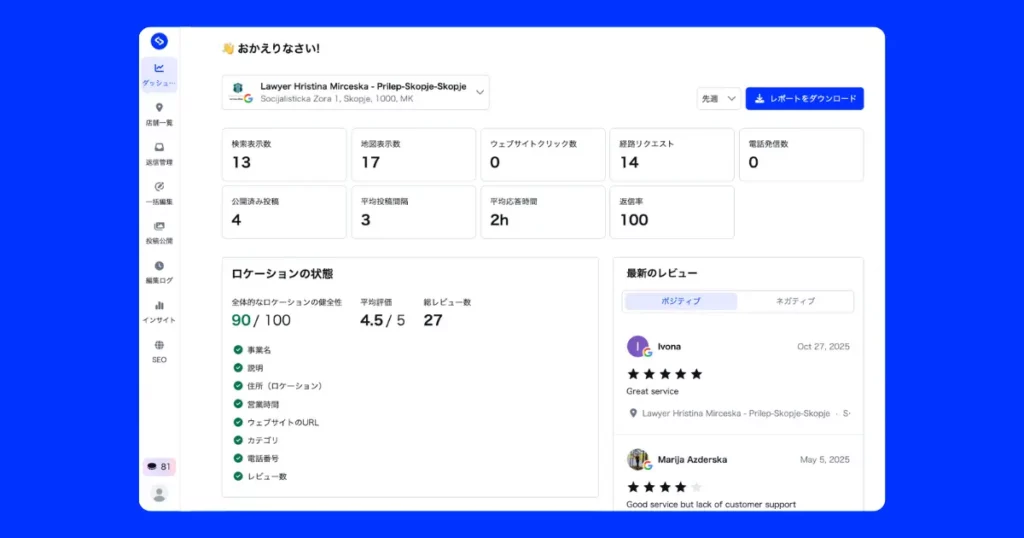Click green check icon beside 住所（ロケーション）
This screenshot has width=1024, height=538.
(238, 386)
